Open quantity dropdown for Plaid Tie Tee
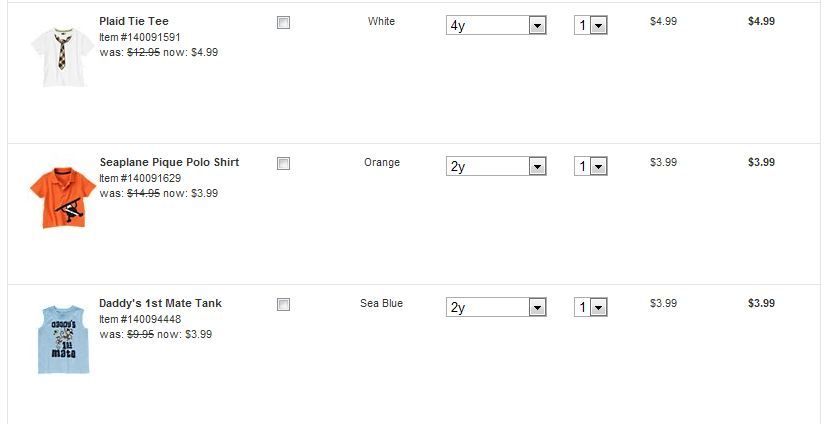824x424 pixels. coord(591,26)
